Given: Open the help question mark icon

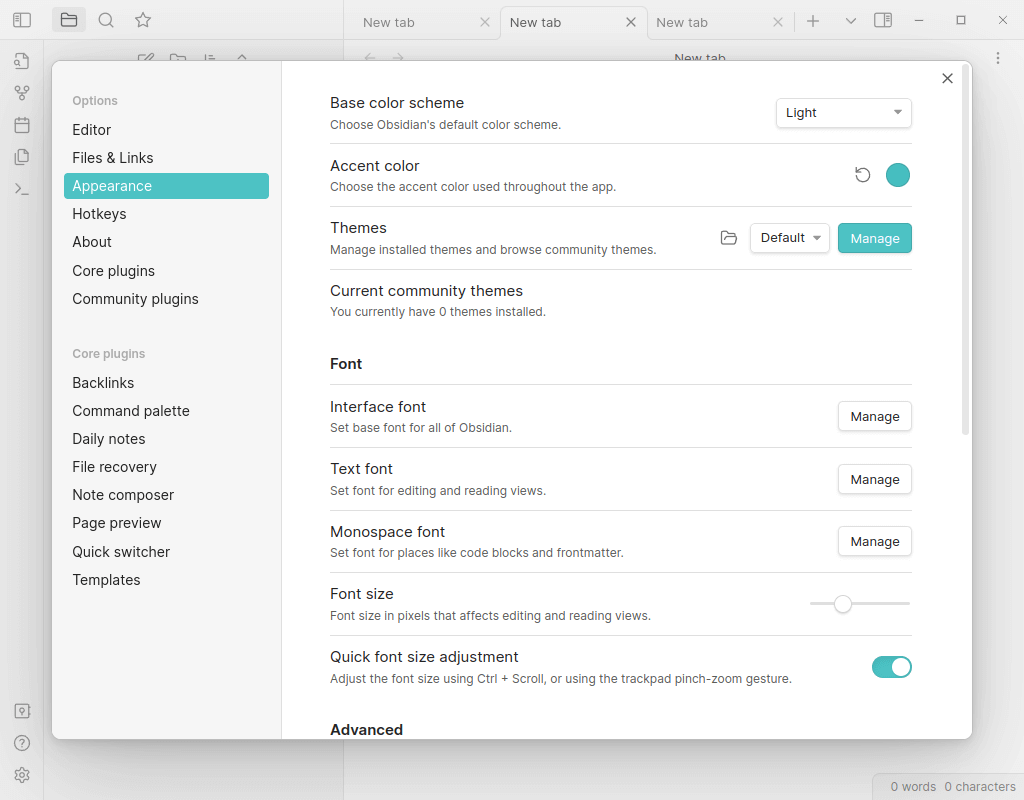Looking at the screenshot, I should 22,743.
